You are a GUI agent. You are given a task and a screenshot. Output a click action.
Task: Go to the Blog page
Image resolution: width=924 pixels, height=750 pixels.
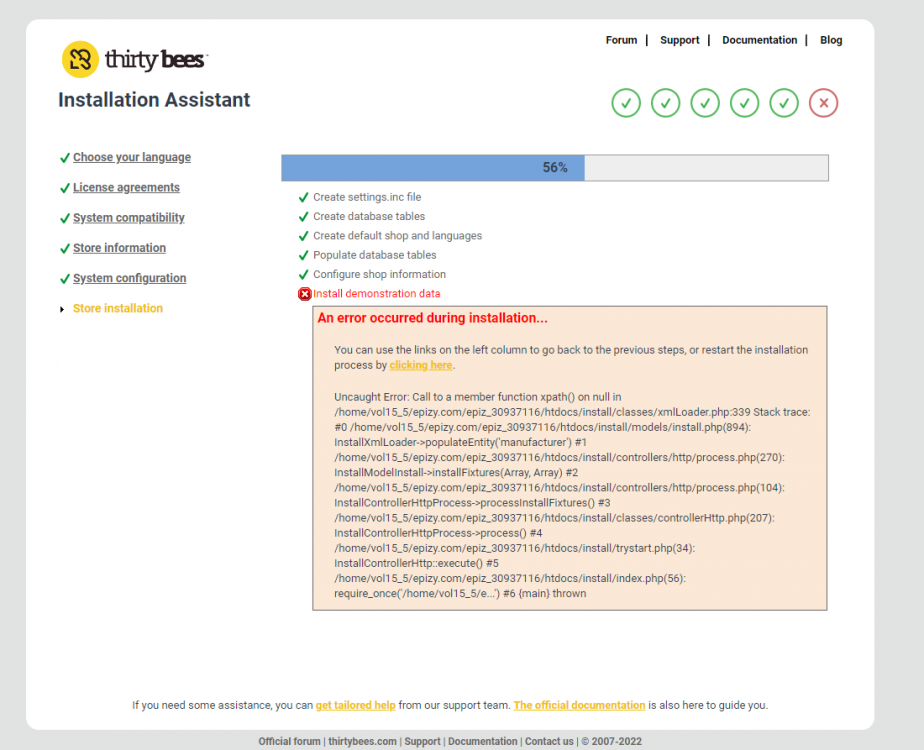pos(831,40)
